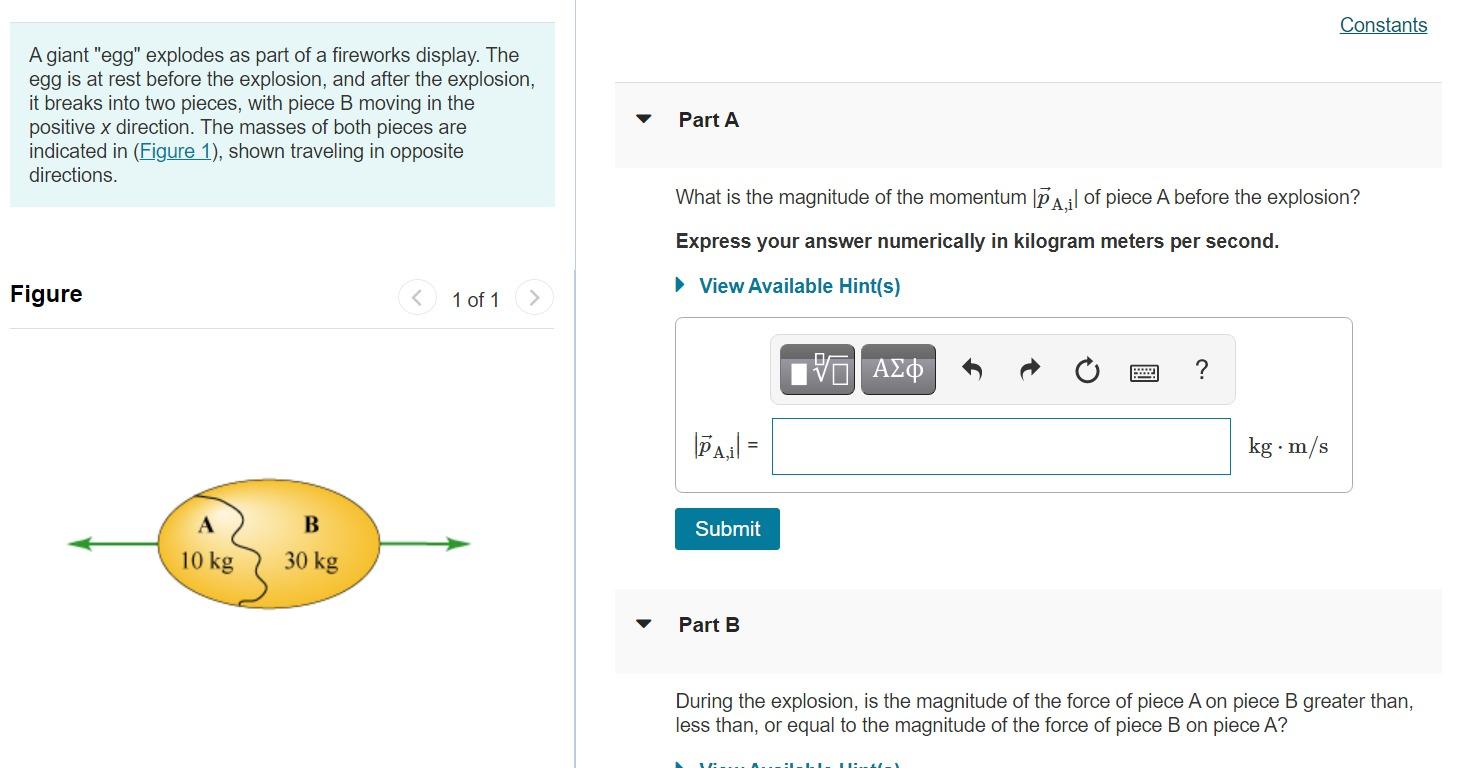Click the 1 of 1 page indicator
The height and width of the screenshot is (768, 1462).
476,299
